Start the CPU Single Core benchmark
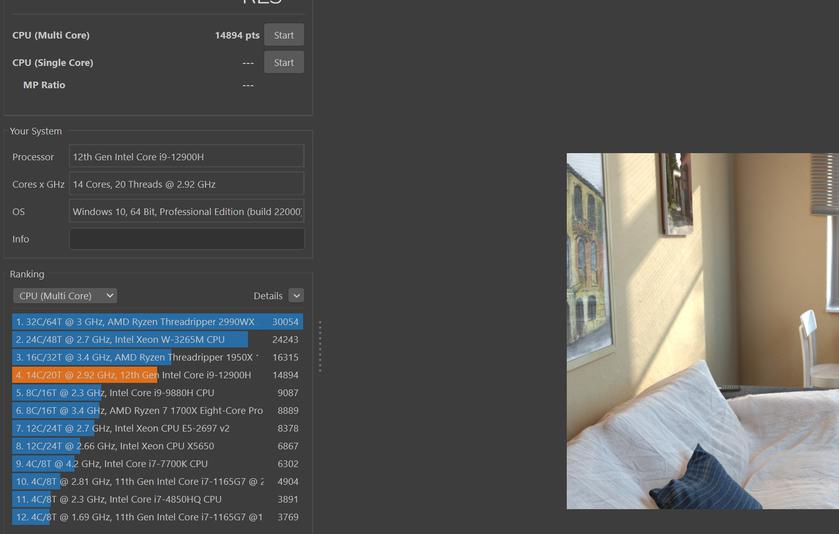This screenshot has height=534, width=839. [284, 62]
